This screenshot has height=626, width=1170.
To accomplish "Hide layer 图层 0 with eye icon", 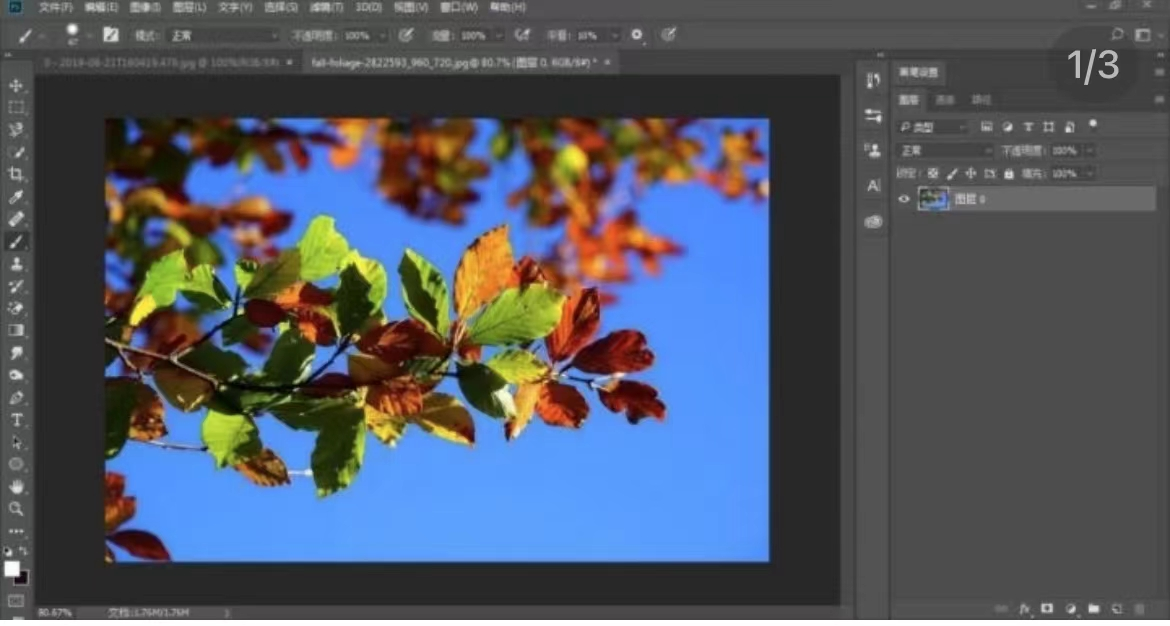I will point(905,199).
